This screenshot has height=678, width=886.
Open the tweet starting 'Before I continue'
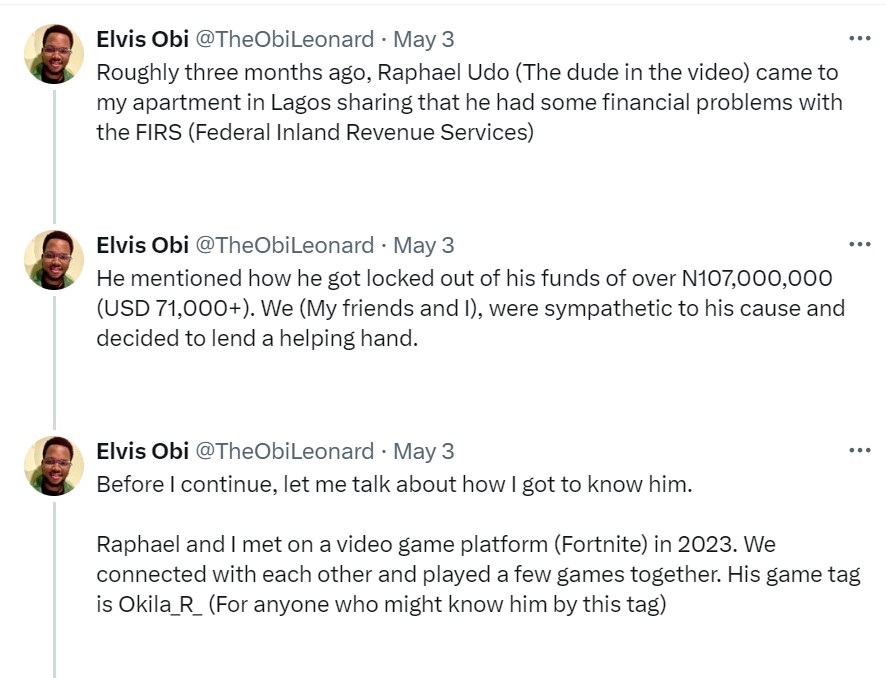click(x=396, y=484)
